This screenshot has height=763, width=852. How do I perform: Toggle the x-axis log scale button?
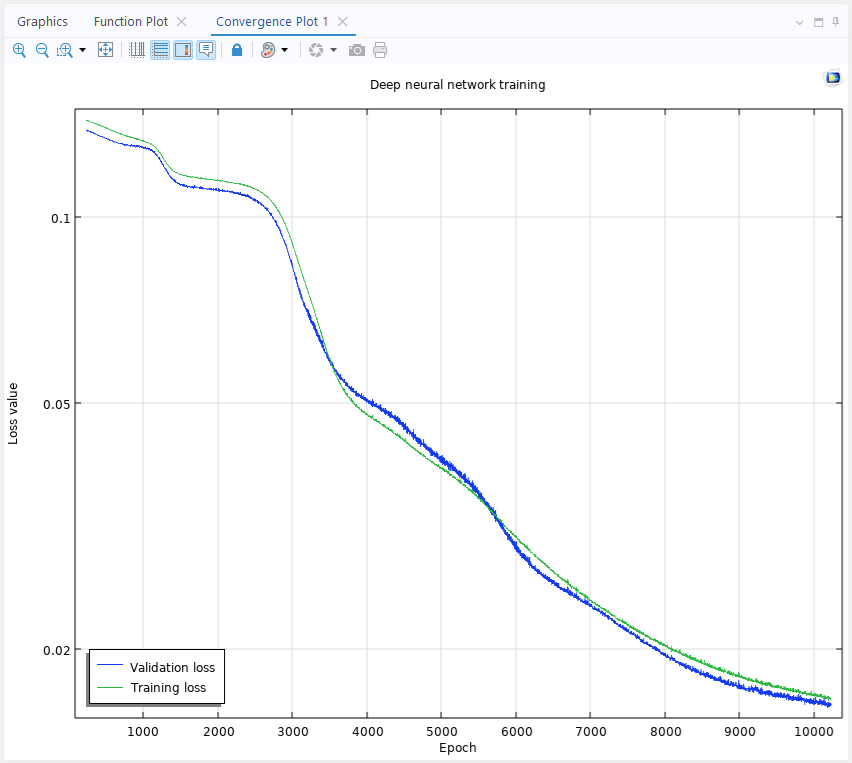pos(137,50)
